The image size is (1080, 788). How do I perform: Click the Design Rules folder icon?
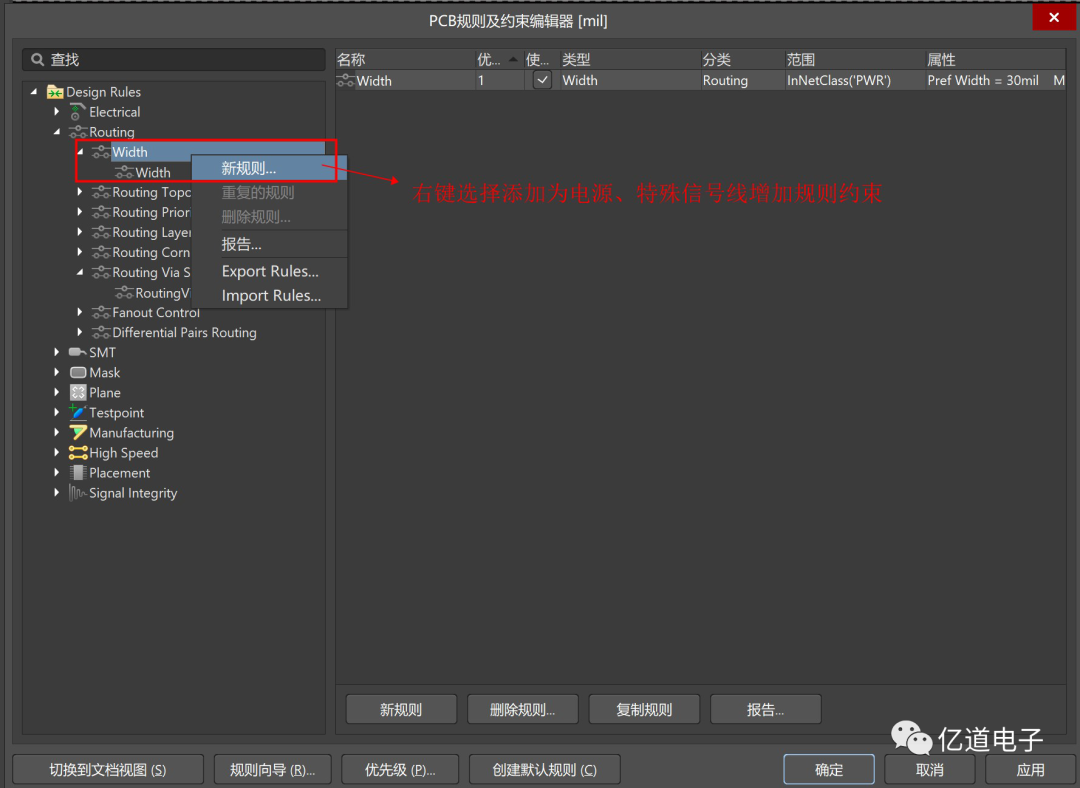coord(55,92)
